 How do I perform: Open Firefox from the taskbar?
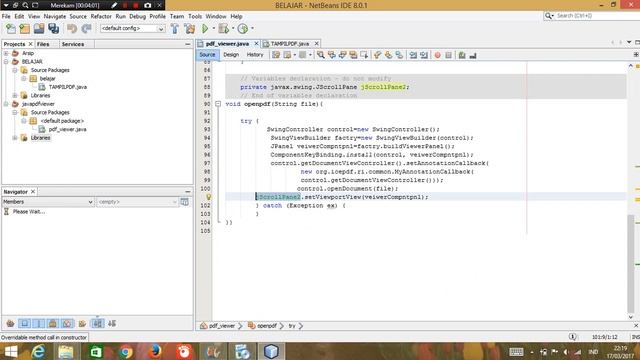[x=155, y=351]
